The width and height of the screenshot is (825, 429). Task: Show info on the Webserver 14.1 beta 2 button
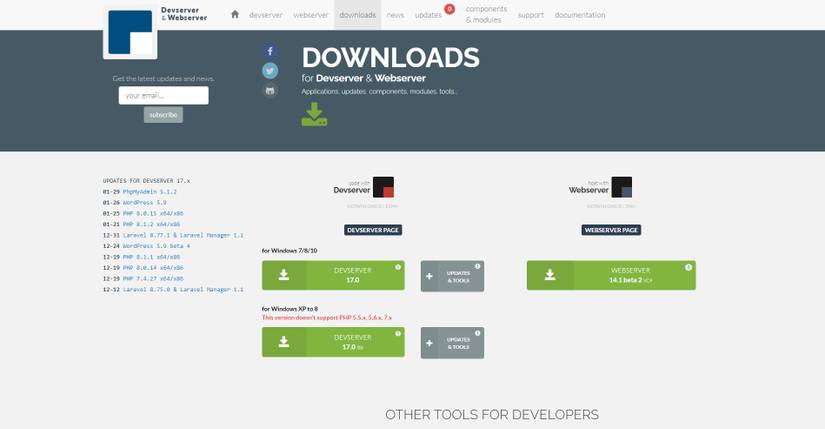[x=688, y=267]
